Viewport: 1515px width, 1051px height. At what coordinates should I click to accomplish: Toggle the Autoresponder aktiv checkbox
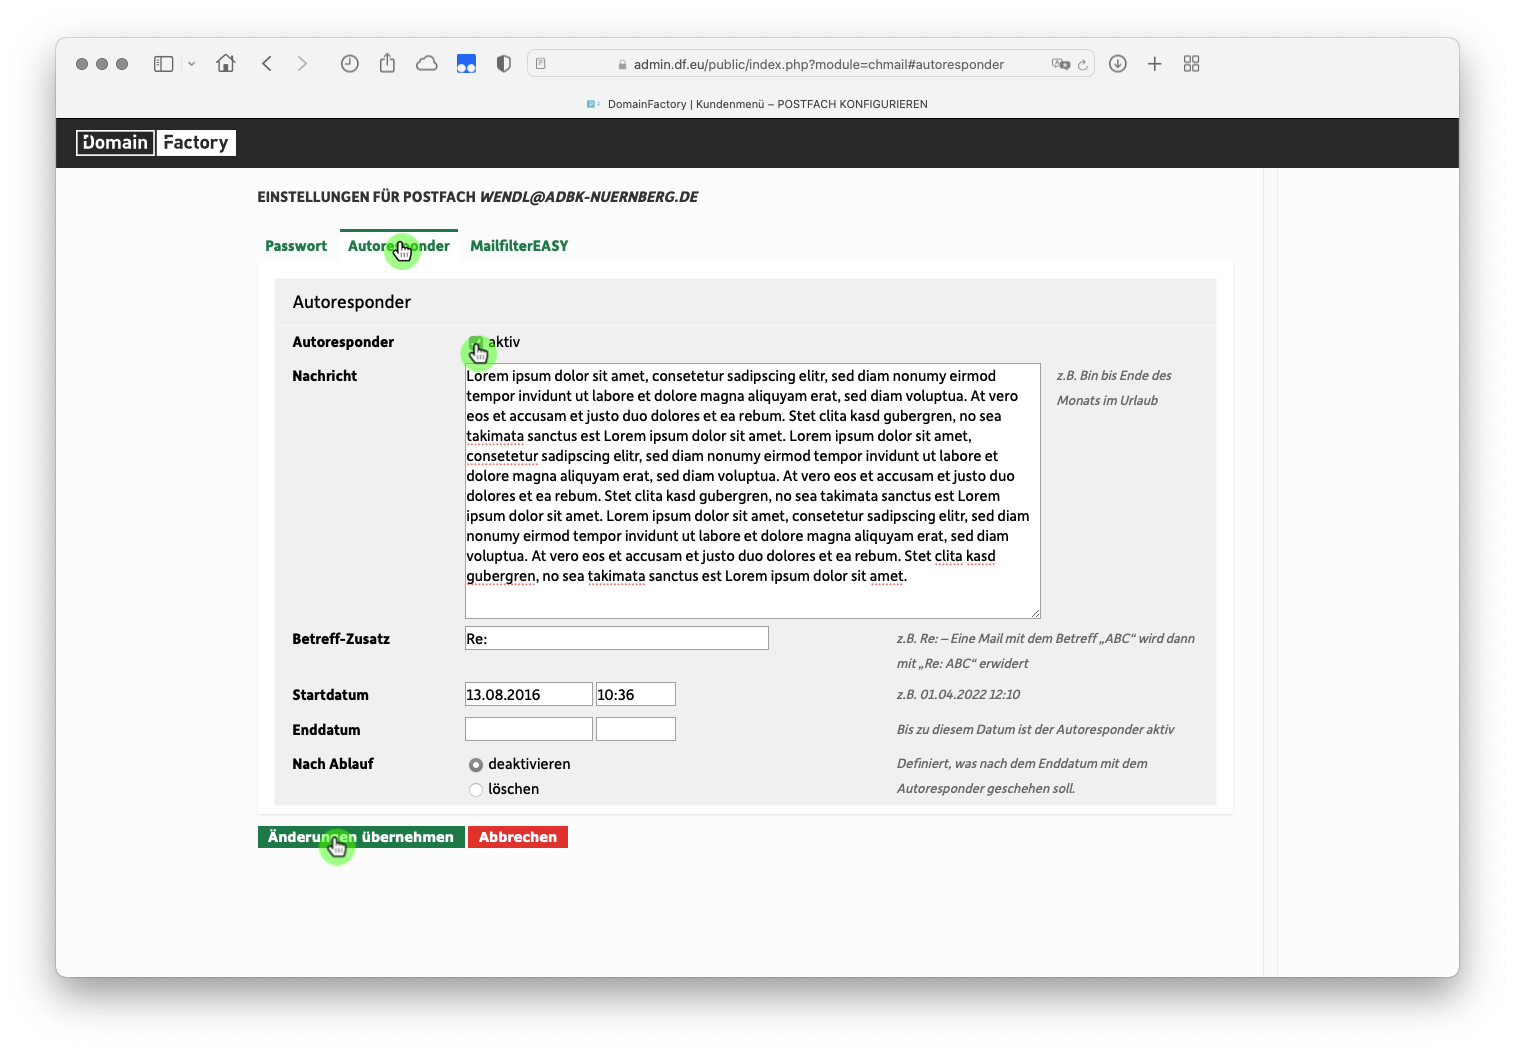pos(476,343)
